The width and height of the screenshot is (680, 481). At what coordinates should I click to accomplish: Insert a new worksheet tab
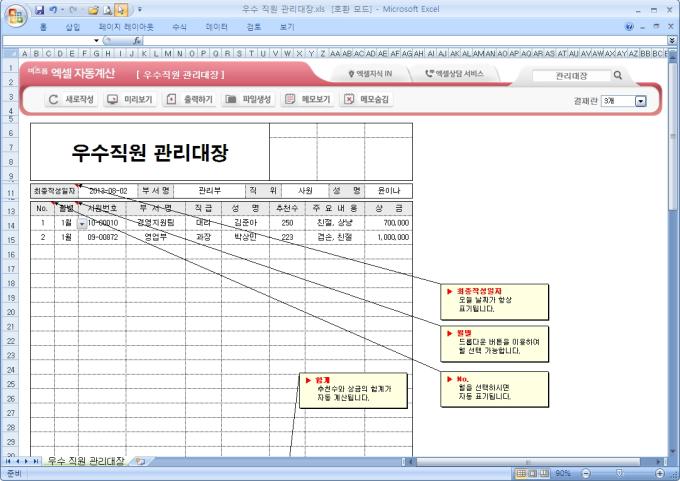point(140,461)
